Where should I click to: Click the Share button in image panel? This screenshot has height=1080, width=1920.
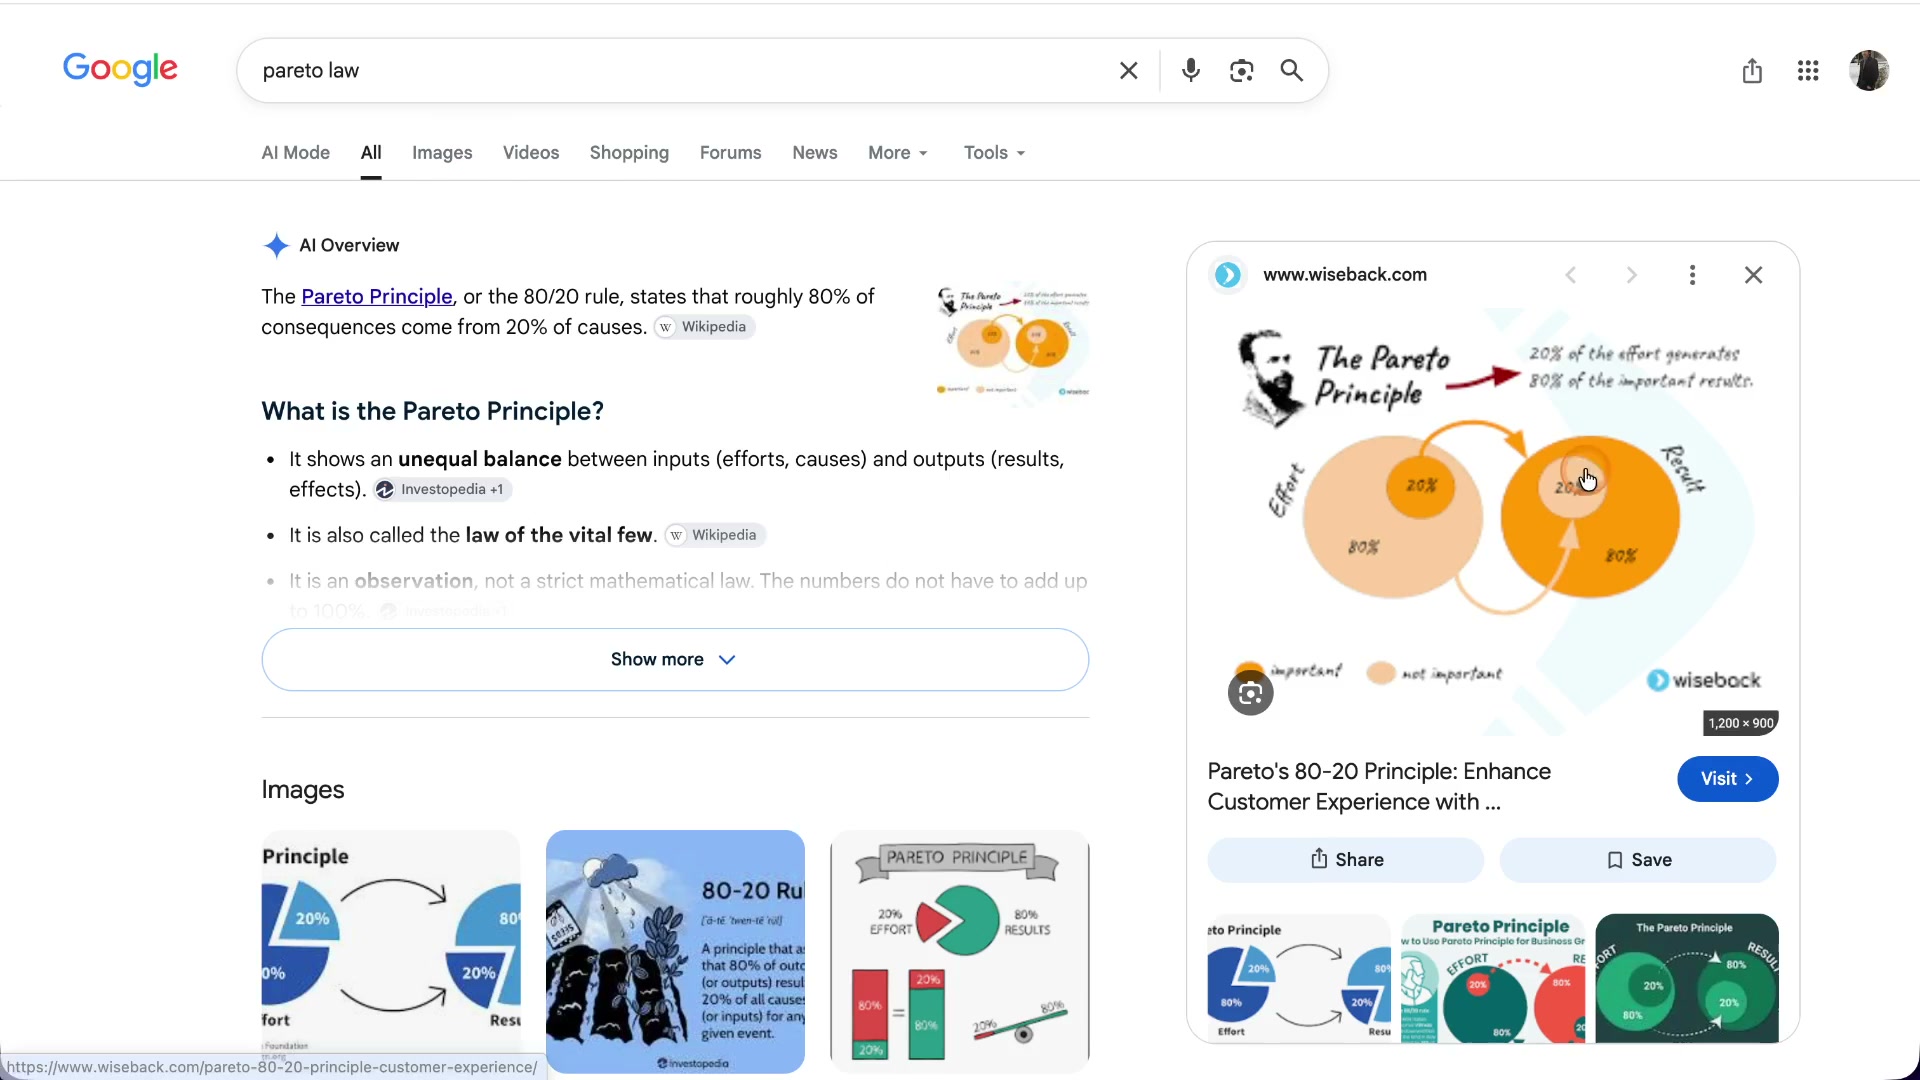pyautogui.click(x=1346, y=860)
